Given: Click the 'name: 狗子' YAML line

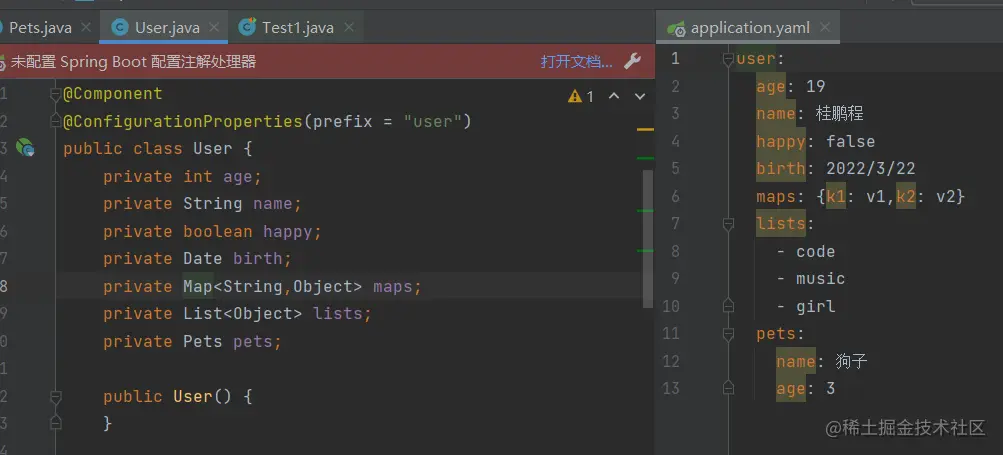Looking at the screenshot, I should (x=821, y=362).
